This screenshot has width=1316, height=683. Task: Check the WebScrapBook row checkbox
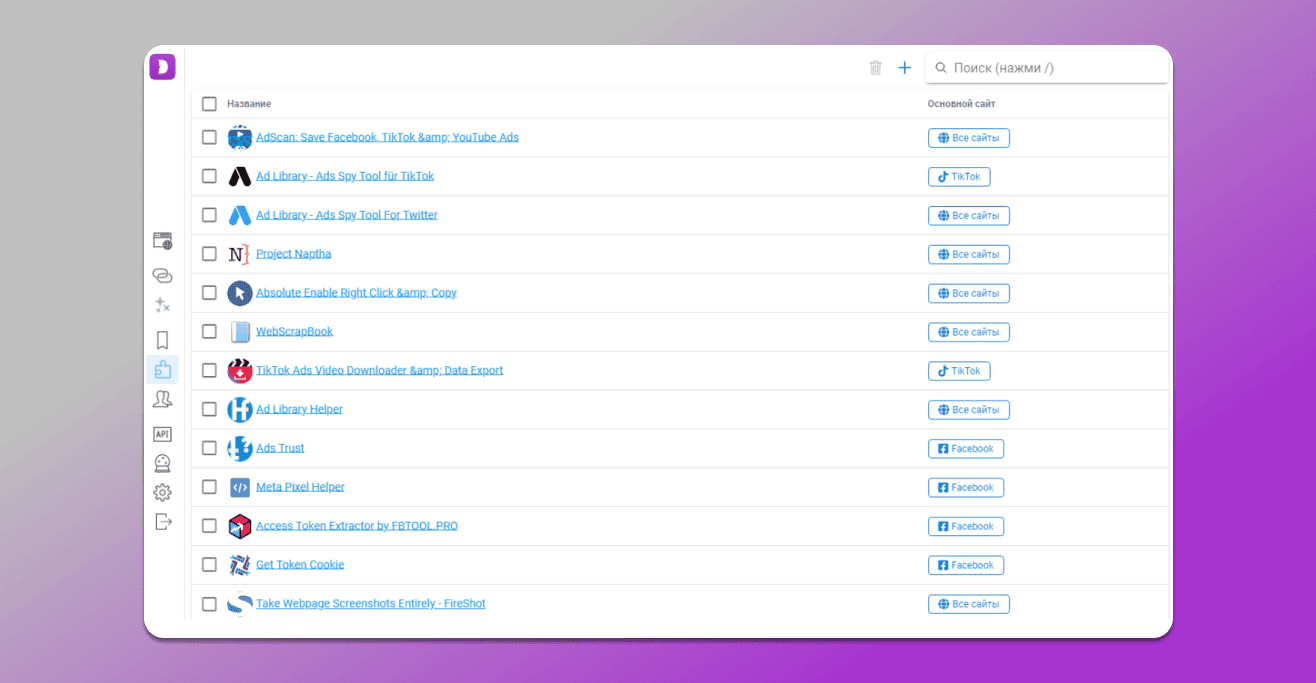pyautogui.click(x=209, y=331)
